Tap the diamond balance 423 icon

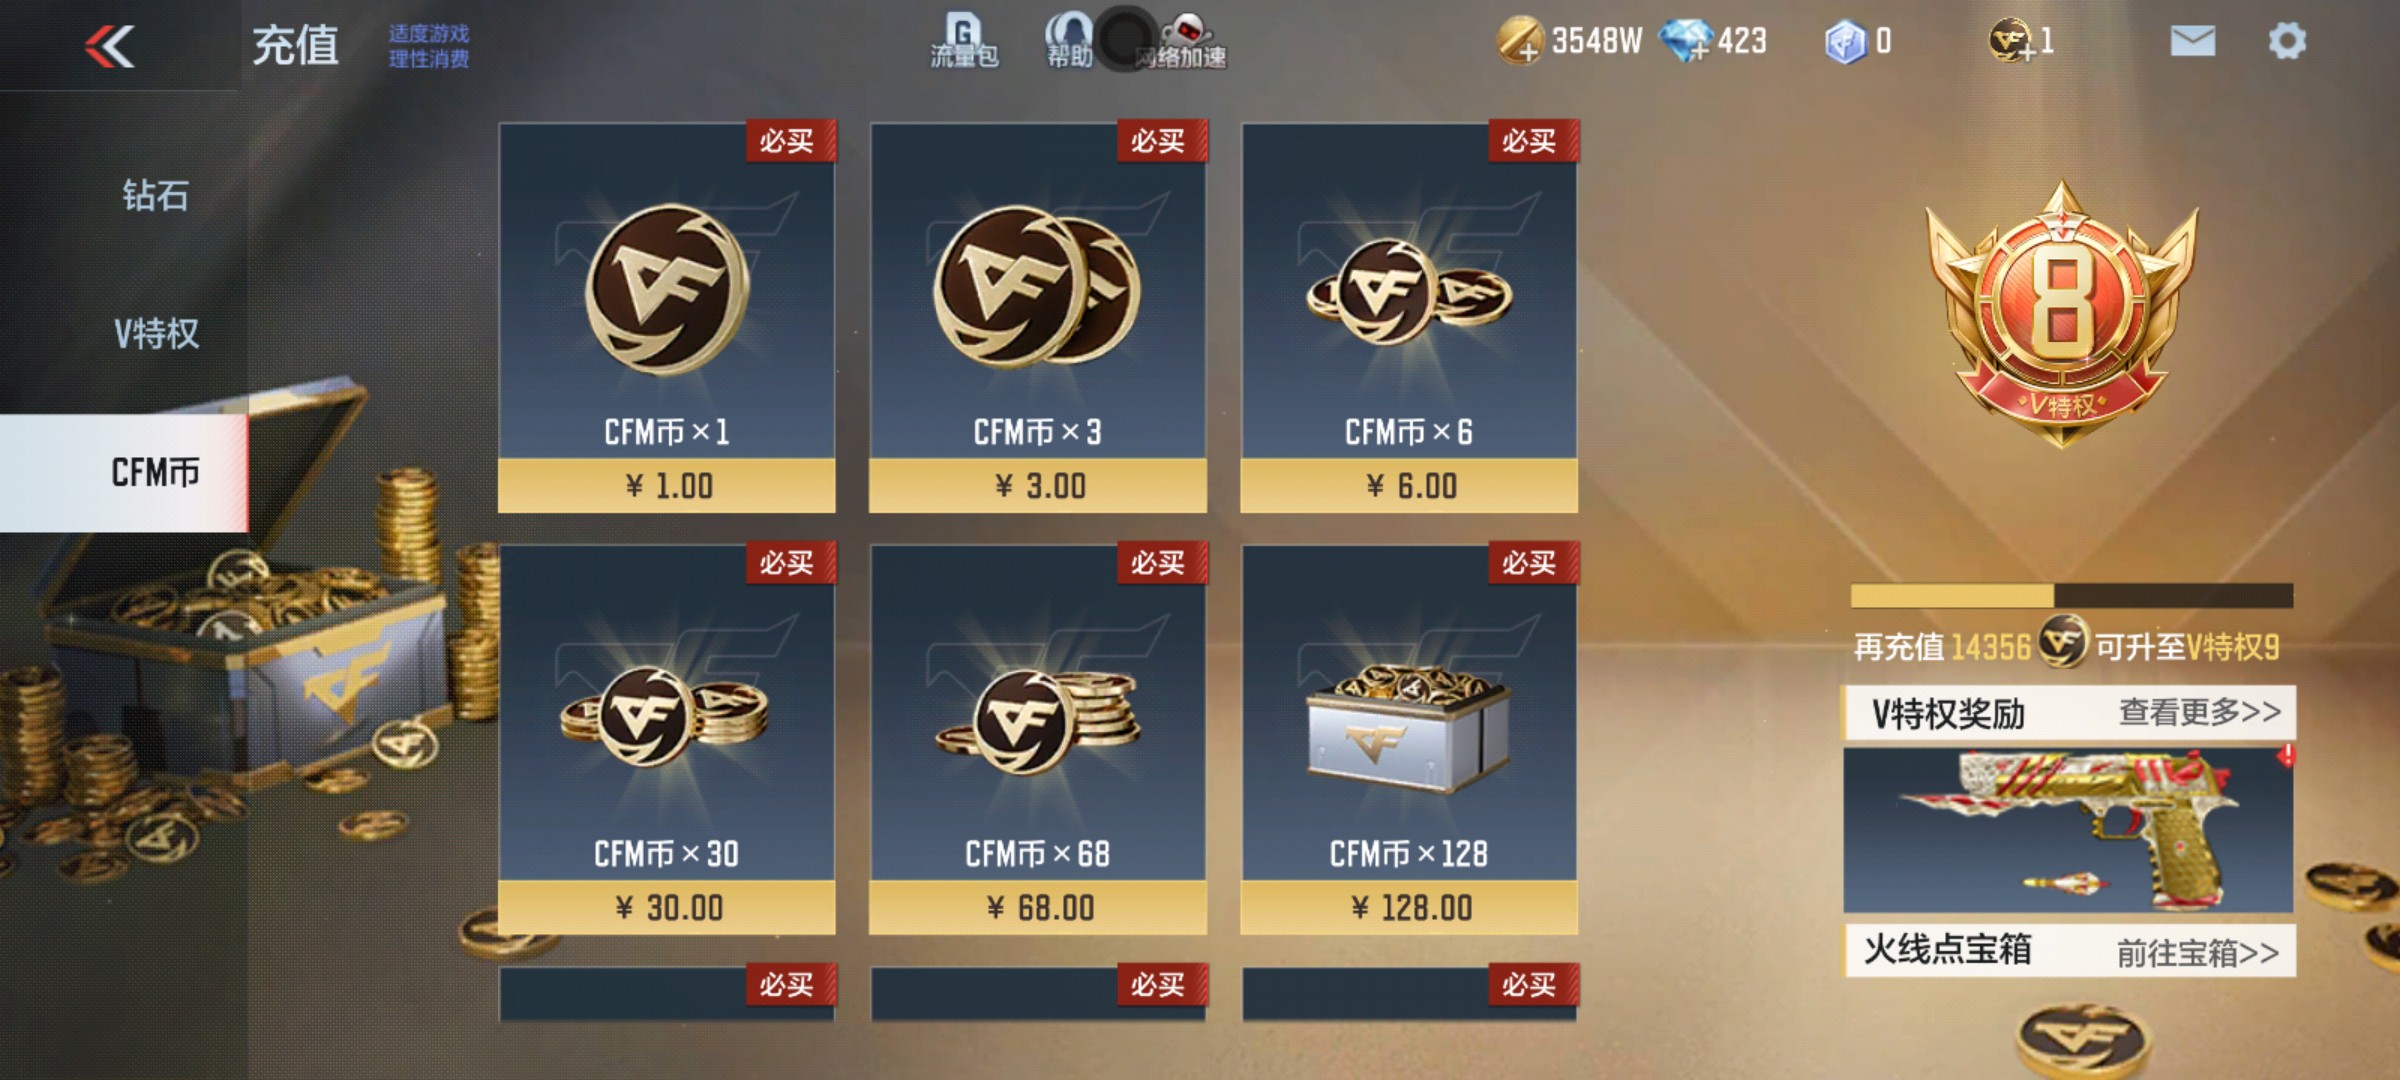pos(1686,41)
